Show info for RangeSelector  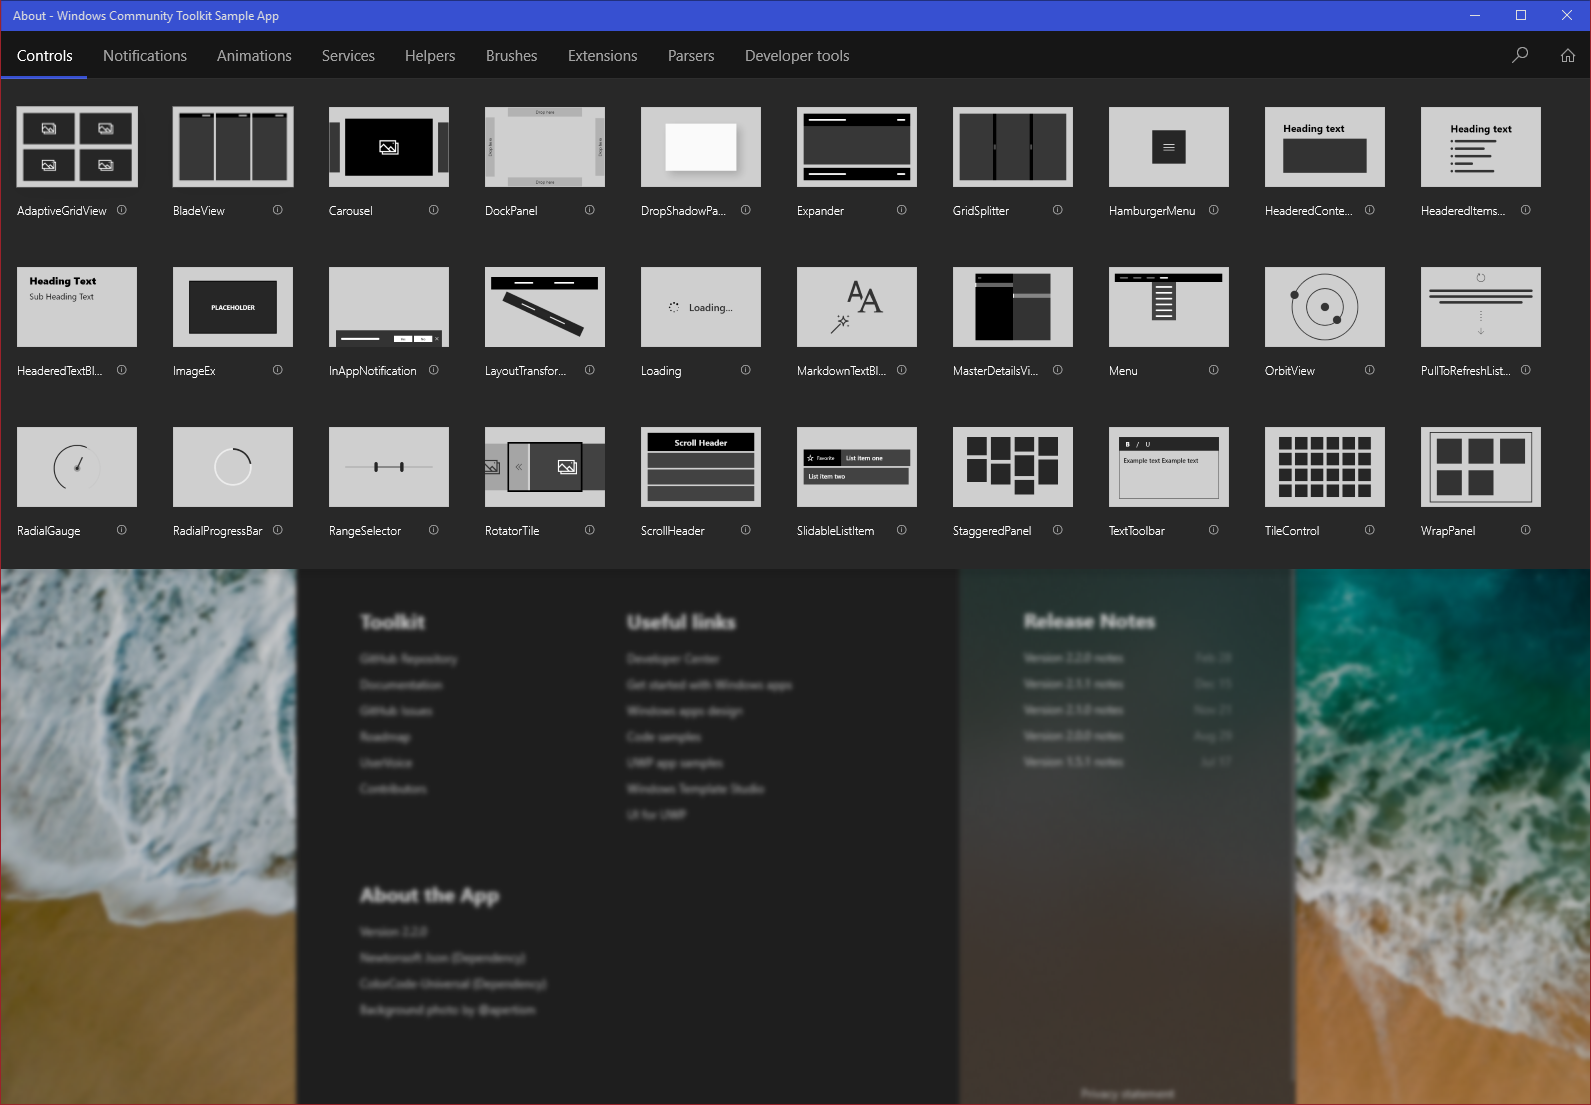[434, 530]
